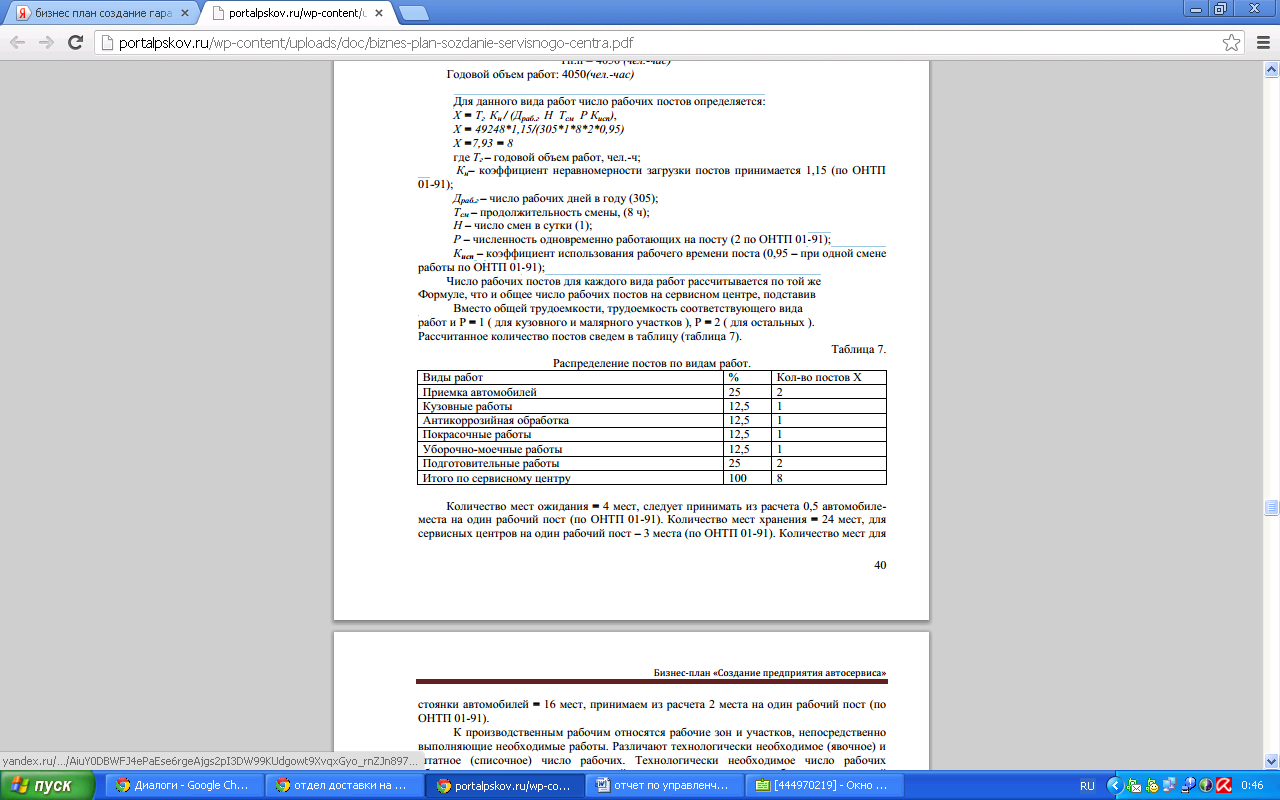Image resolution: width=1280 pixels, height=800 pixels.
Task: Bookmark this page with the star icon
Action: pyautogui.click(x=1232, y=43)
